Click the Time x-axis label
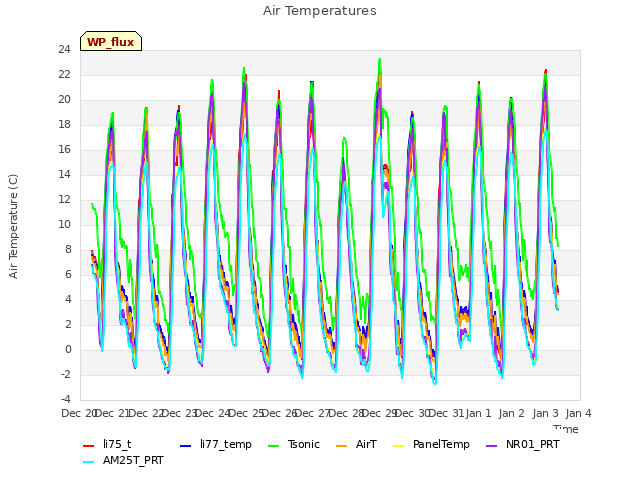The height and width of the screenshot is (480, 640). coord(565,429)
